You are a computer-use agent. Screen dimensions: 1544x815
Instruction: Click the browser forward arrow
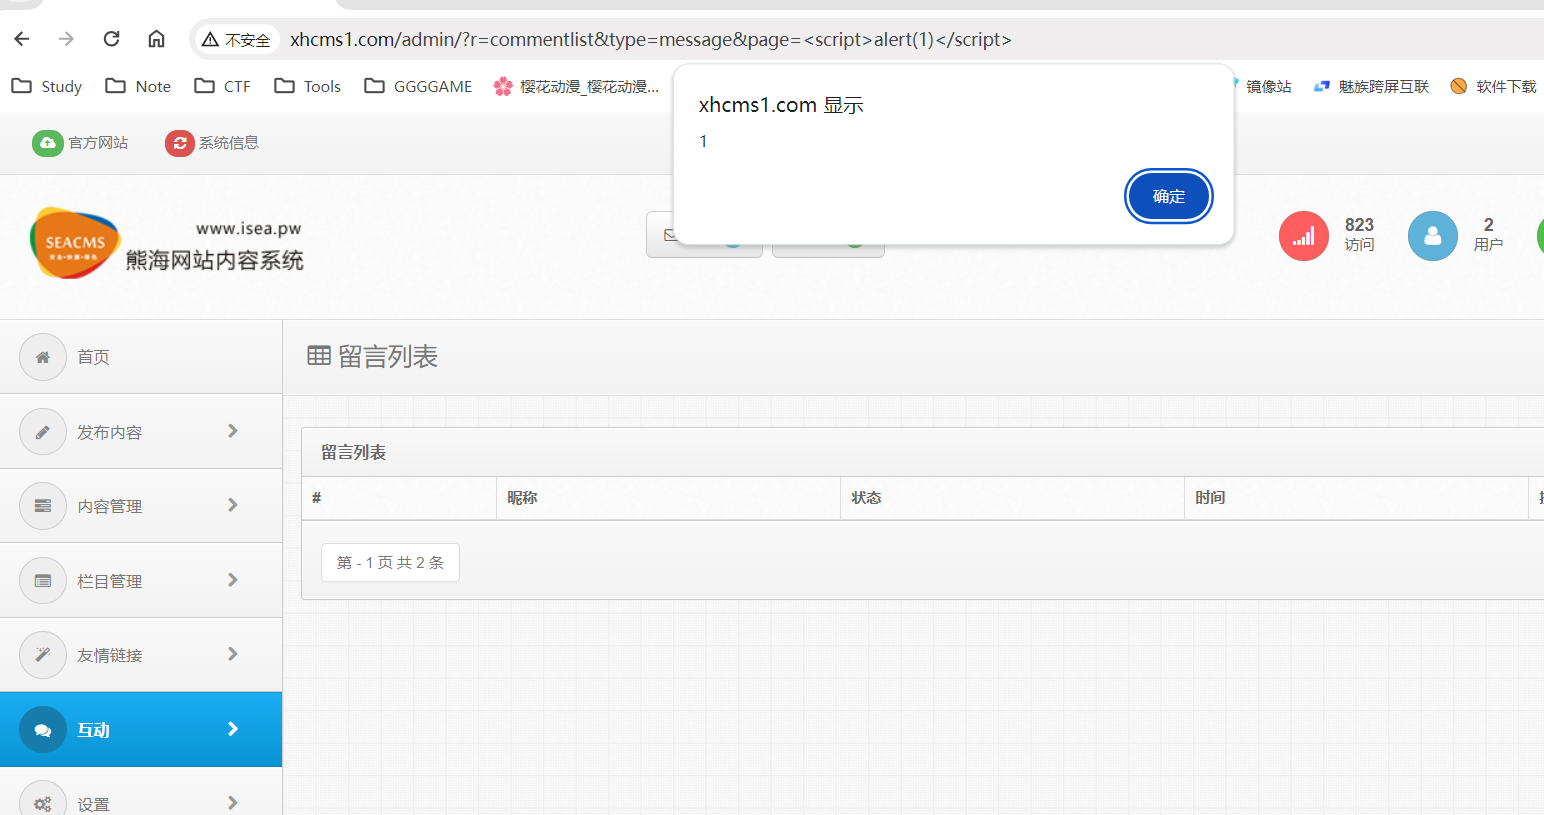[x=66, y=39]
